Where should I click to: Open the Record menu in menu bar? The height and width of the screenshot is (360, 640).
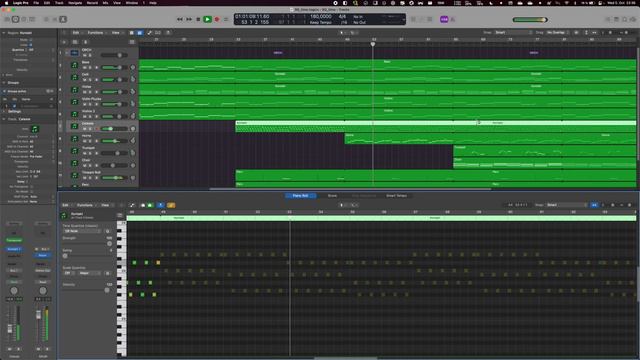tap(92, 3)
